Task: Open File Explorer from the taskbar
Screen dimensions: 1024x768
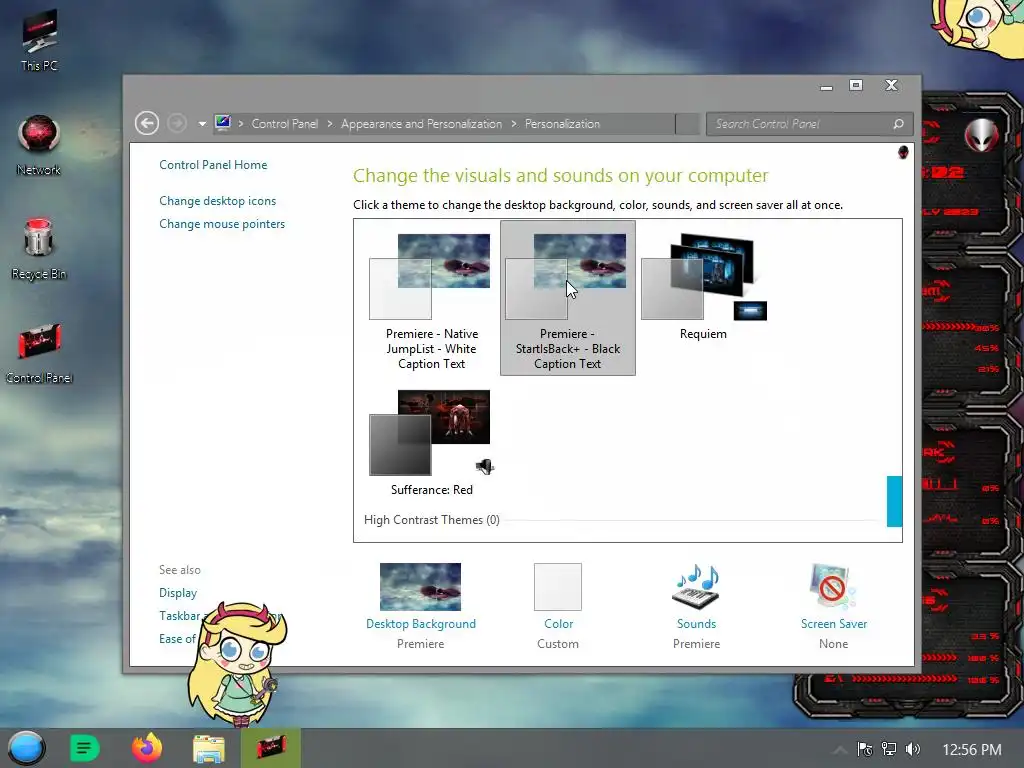Action: pos(208,748)
